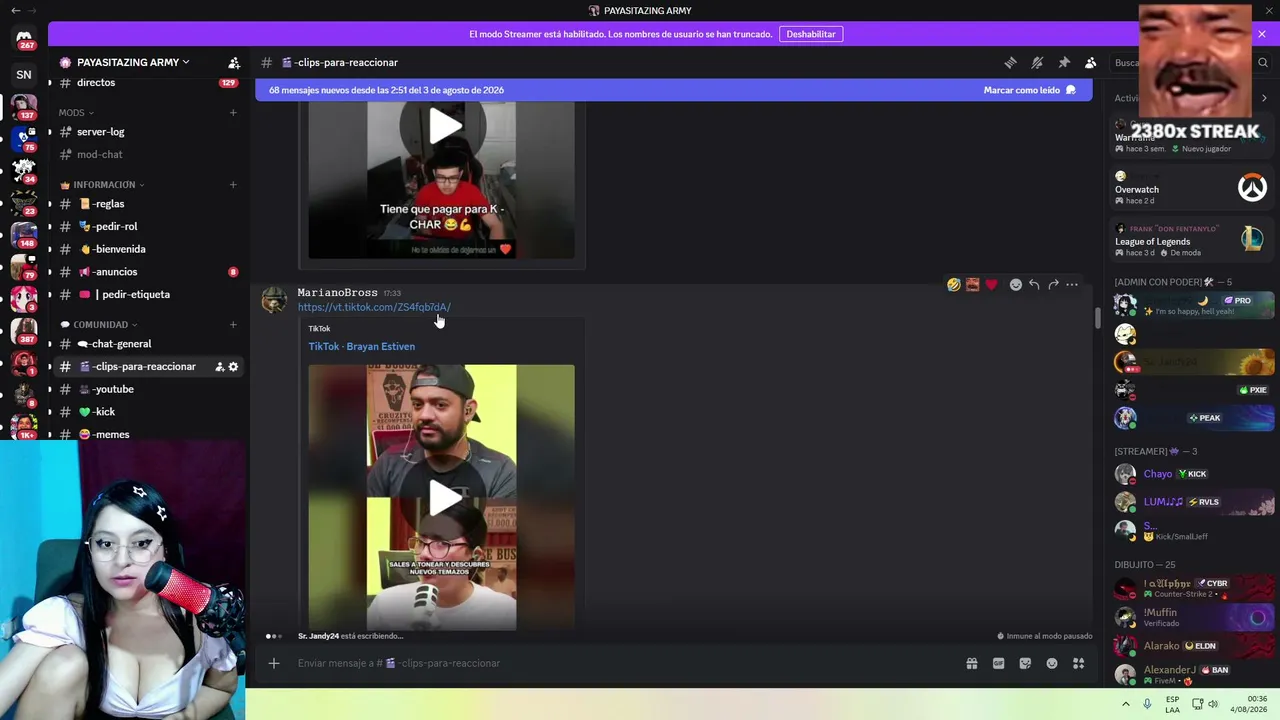Send a gift using the gift icon
This screenshot has width=1280, height=720.
pyautogui.click(x=971, y=663)
